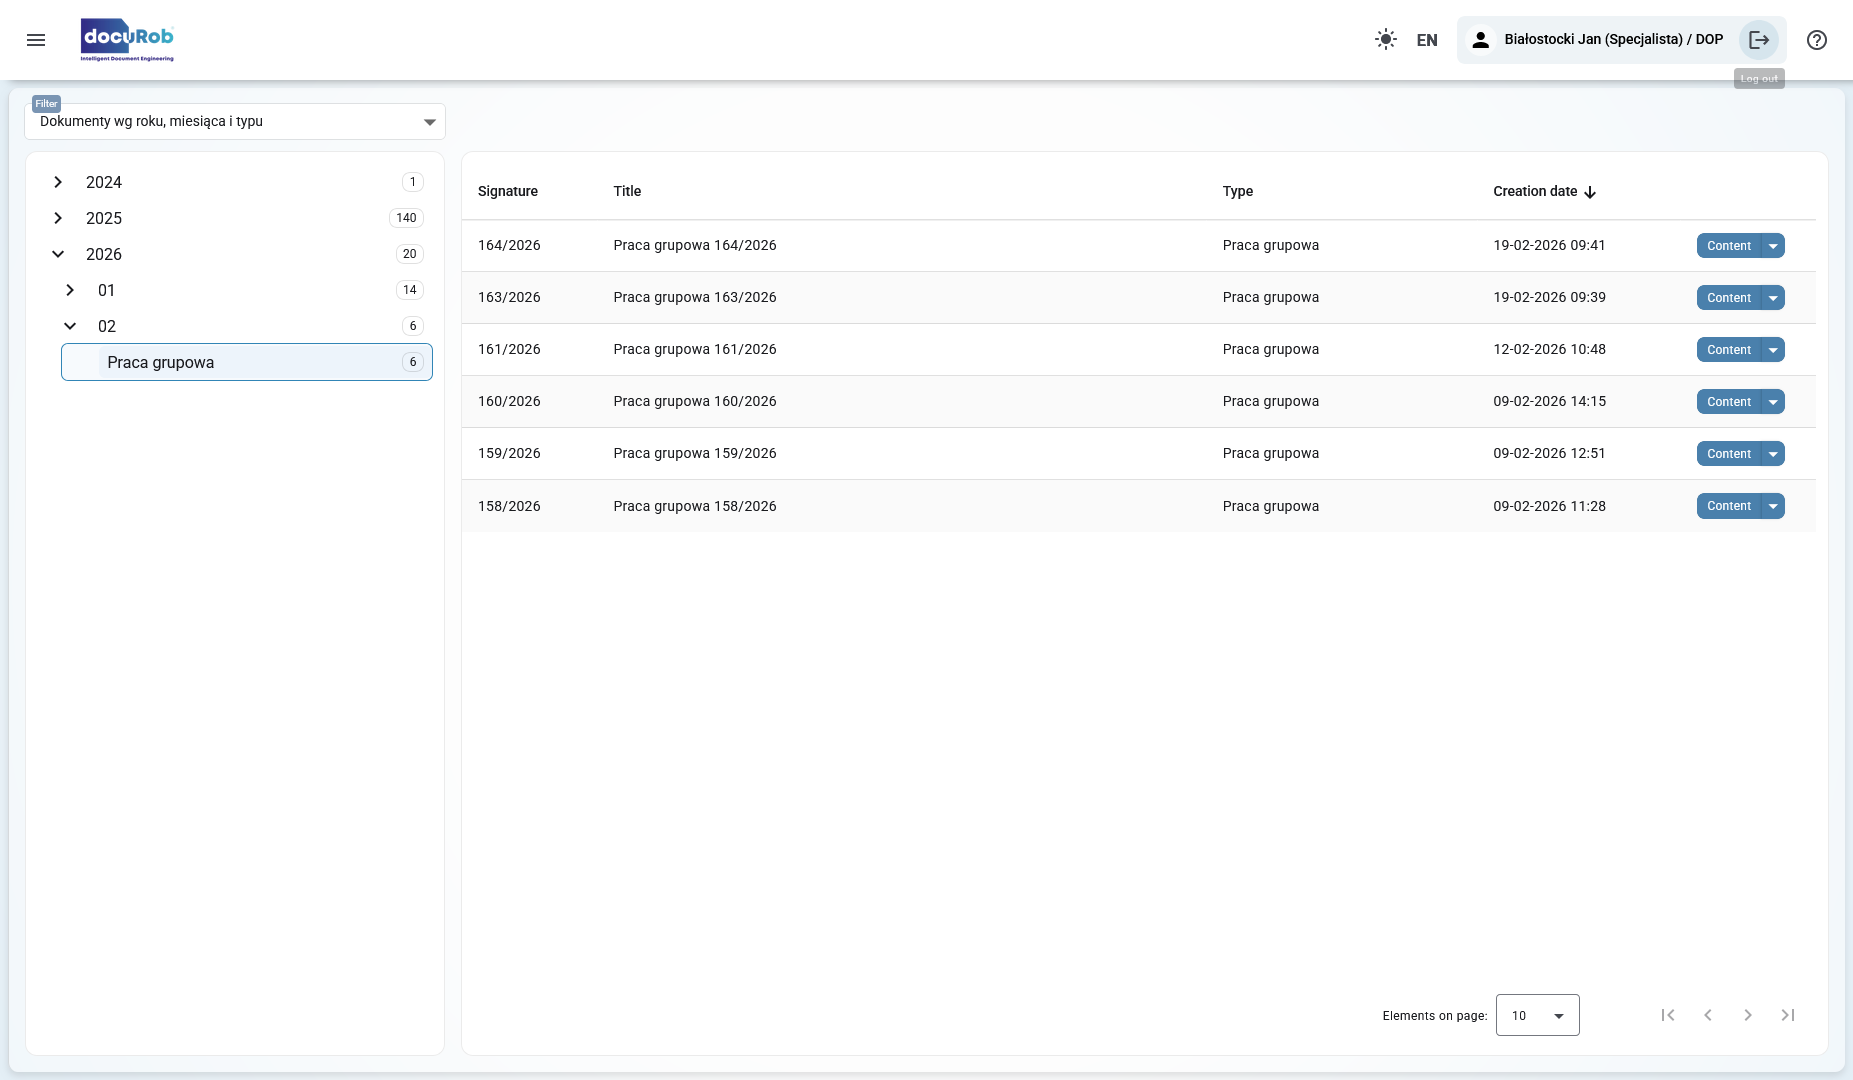Expand month 01 under 2026

coord(70,290)
